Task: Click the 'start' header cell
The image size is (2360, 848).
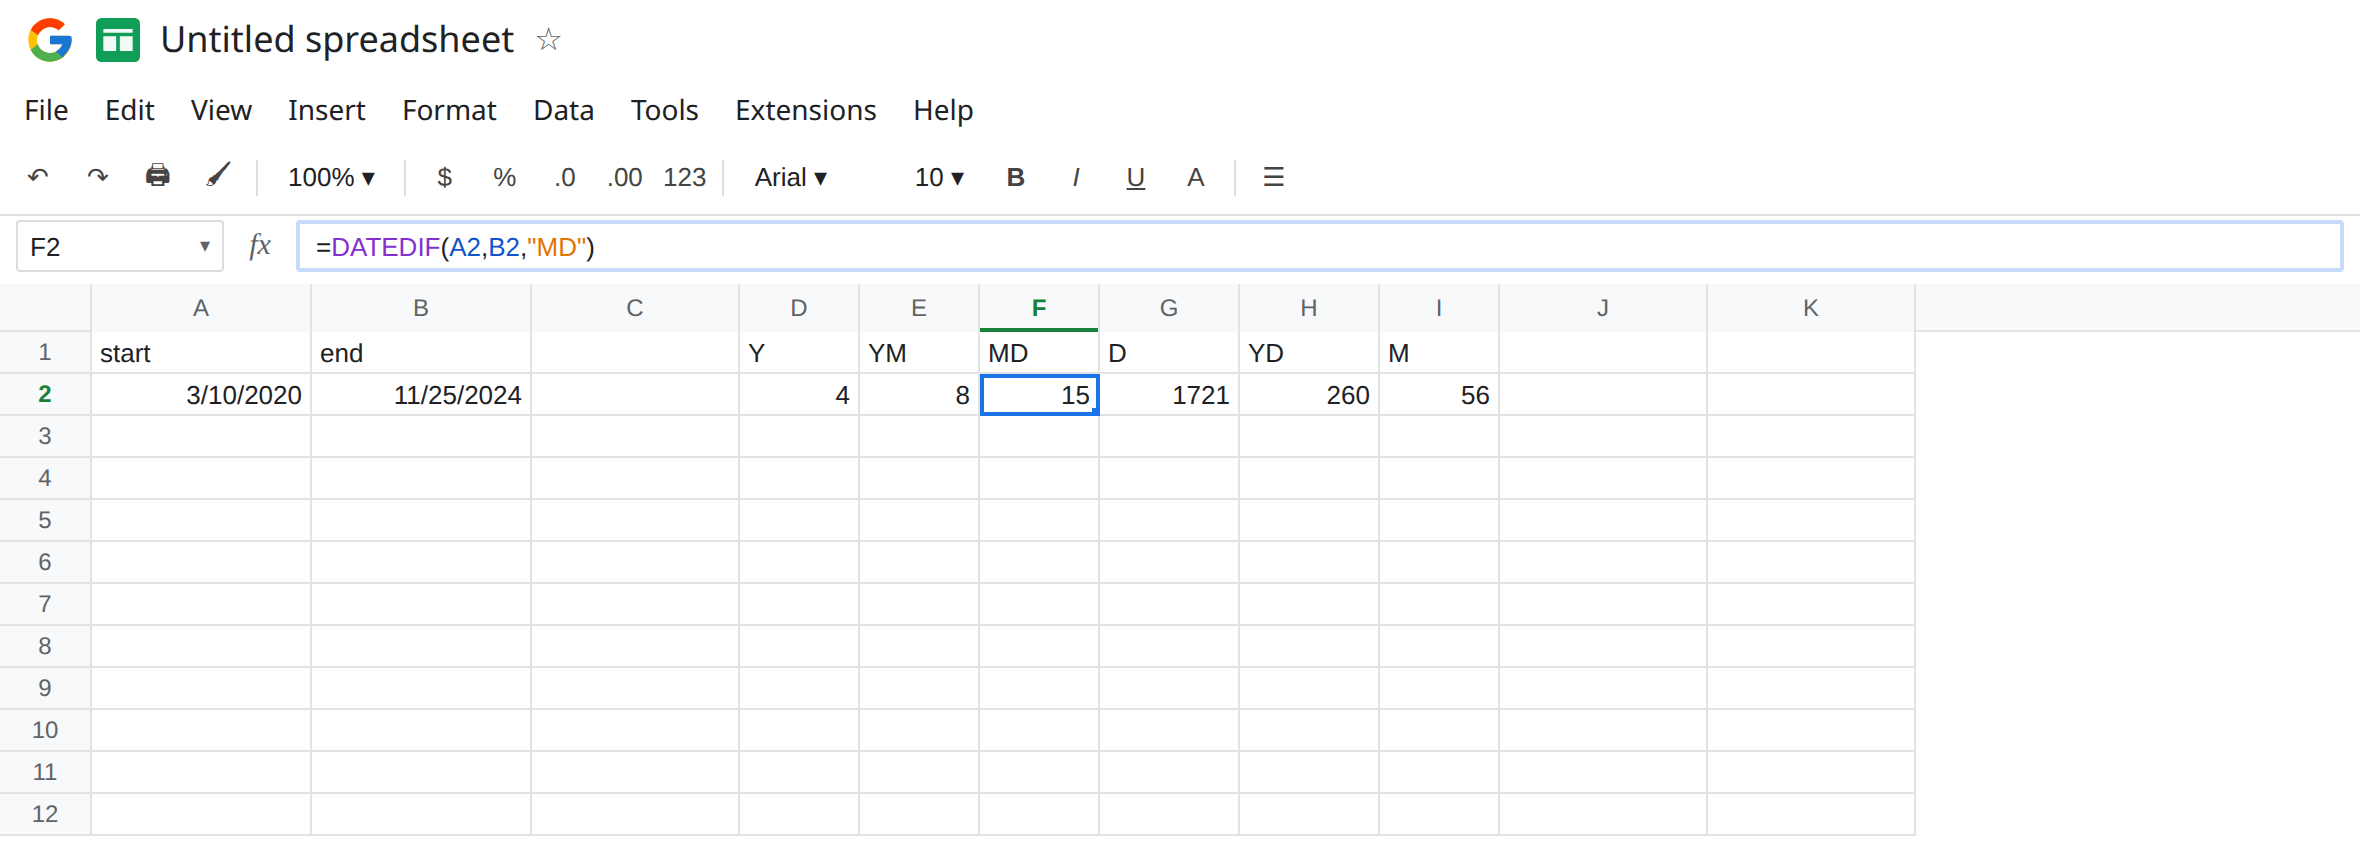Action: click(201, 353)
